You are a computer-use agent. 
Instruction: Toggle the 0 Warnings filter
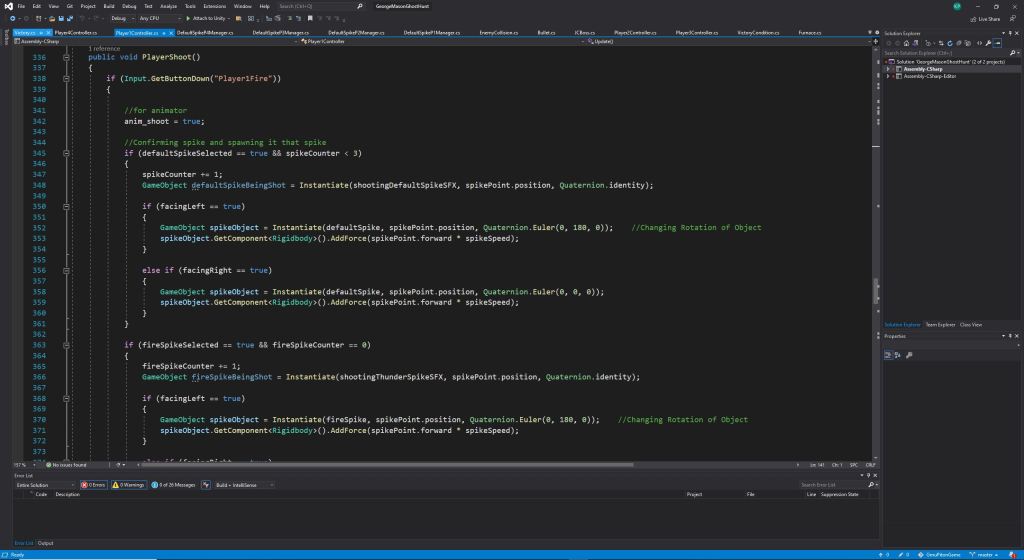[131, 484]
